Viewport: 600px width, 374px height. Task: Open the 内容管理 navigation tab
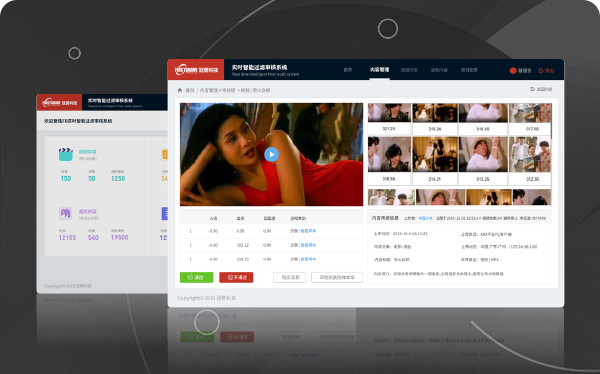click(x=379, y=70)
